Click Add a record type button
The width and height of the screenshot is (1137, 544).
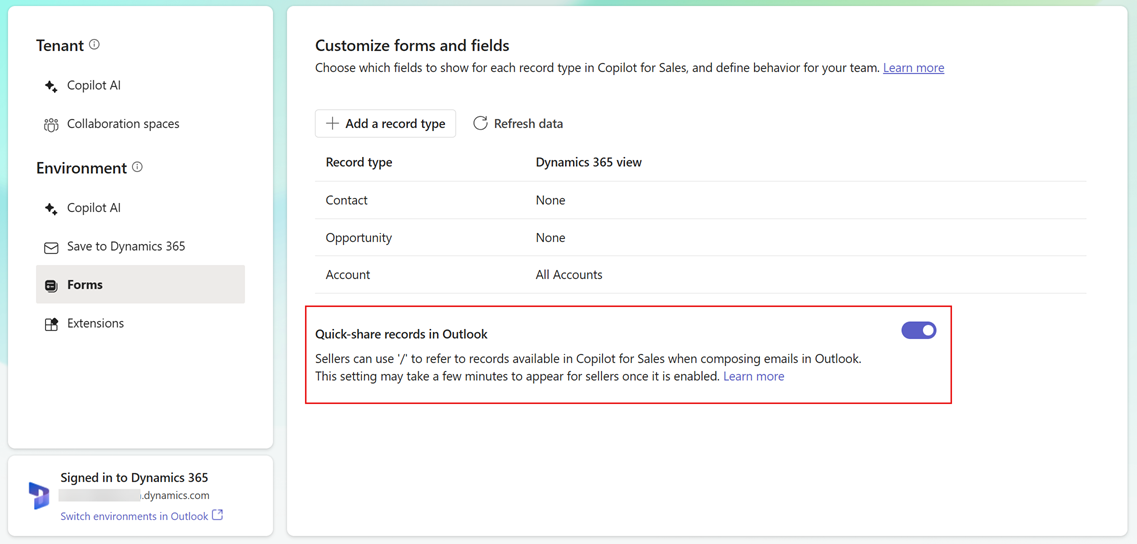pos(385,123)
